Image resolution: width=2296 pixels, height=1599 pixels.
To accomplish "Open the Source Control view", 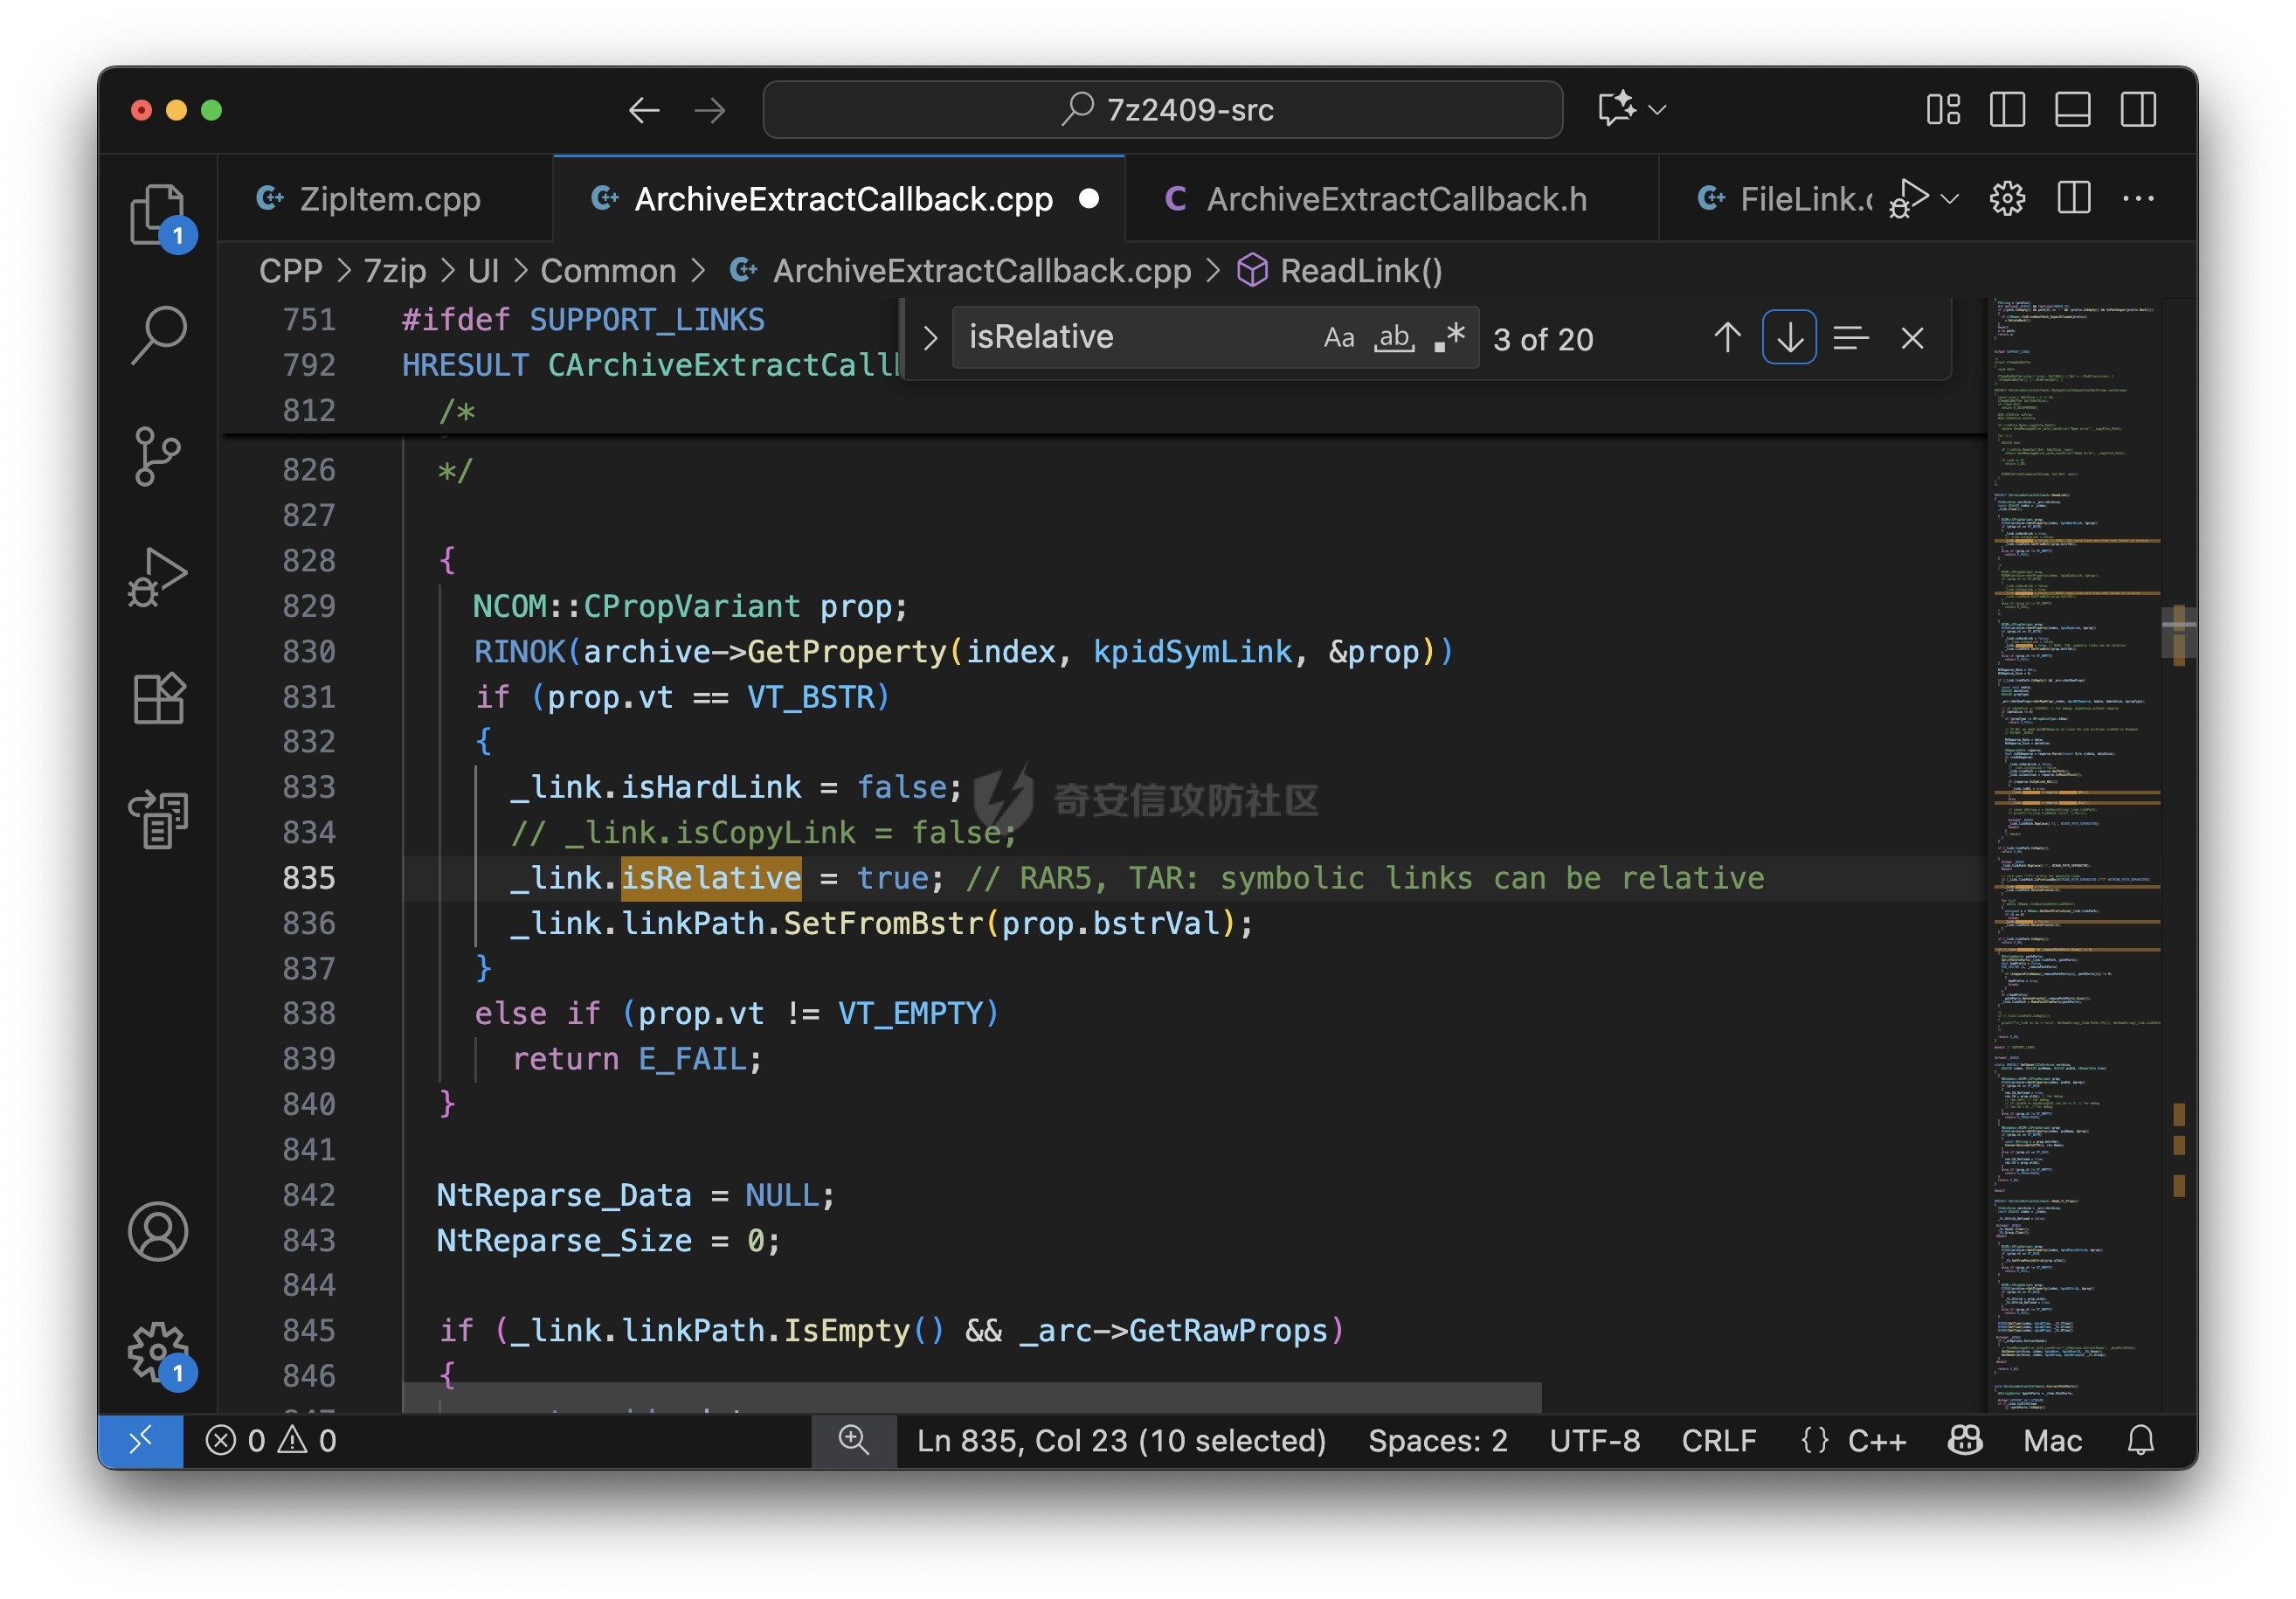I will (157, 457).
